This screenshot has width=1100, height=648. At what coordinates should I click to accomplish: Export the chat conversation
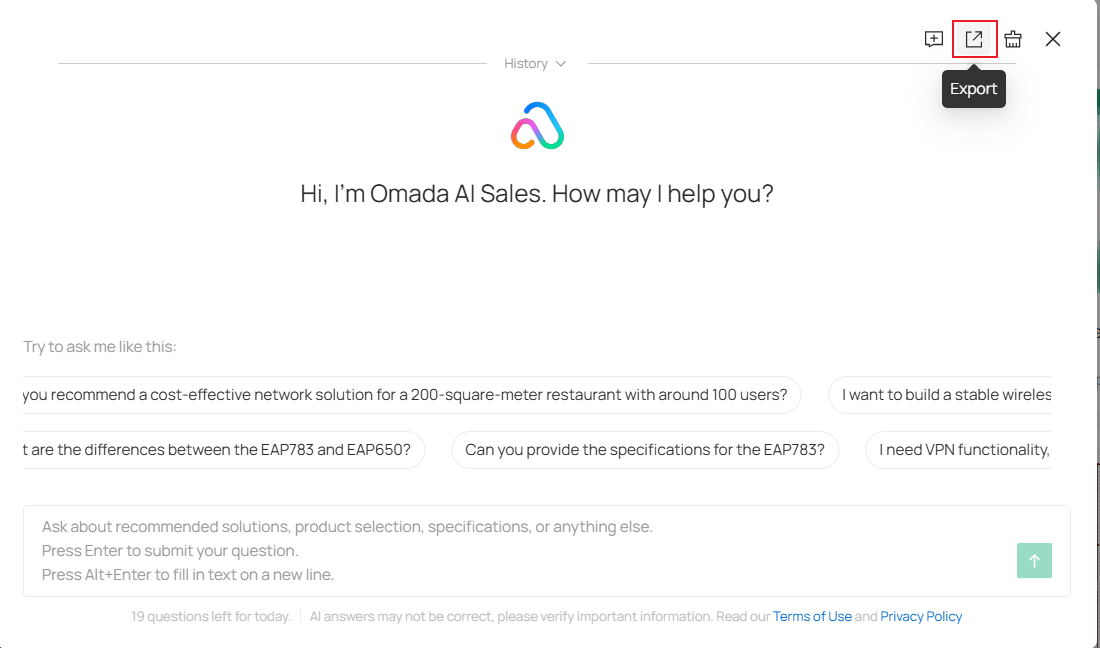974,39
